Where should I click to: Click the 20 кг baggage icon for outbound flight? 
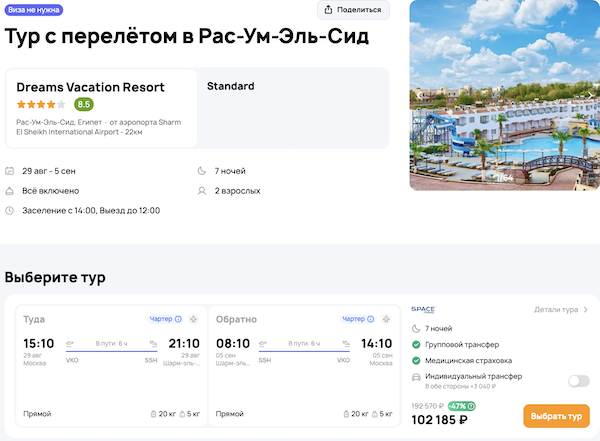click(x=150, y=414)
